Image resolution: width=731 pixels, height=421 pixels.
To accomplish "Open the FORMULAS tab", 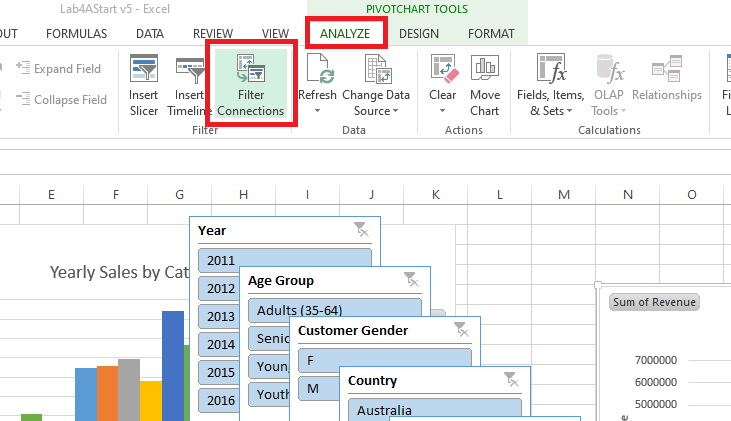I will coord(76,33).
